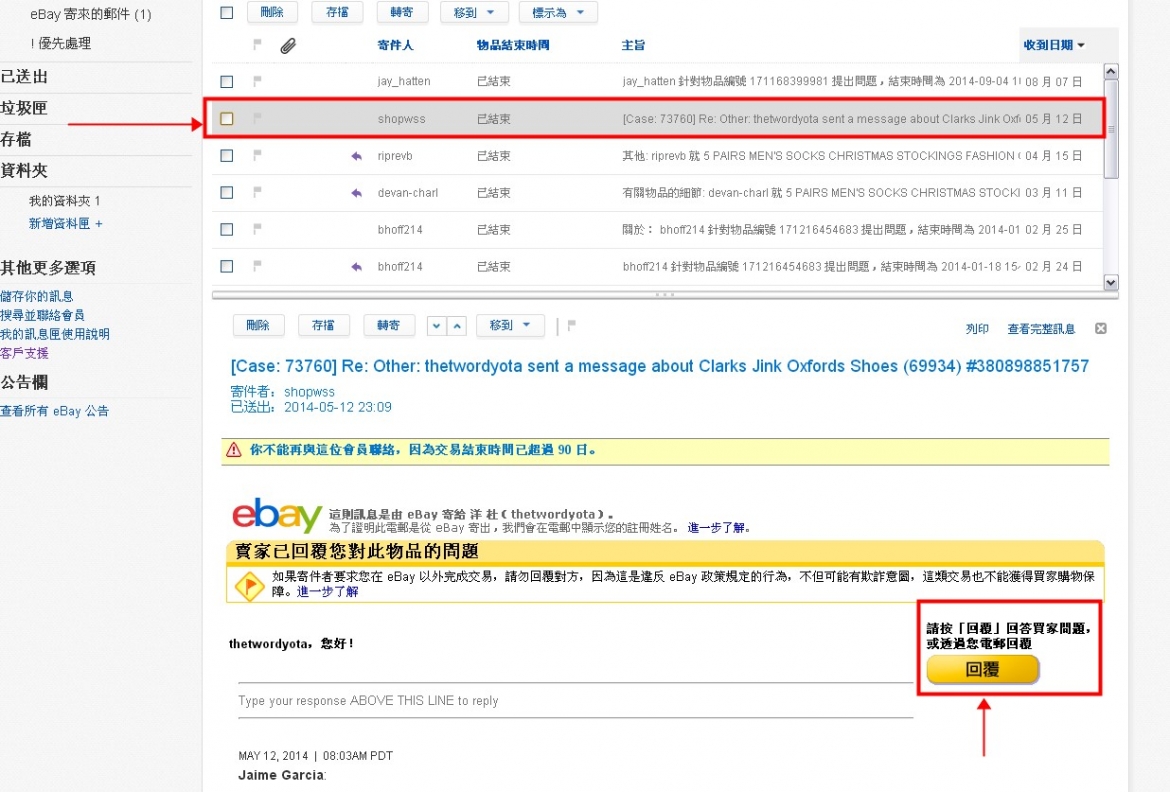Check the select-all messages checkbox
This screenshot has height=792, width=1170.
click(x=227, y=13)
